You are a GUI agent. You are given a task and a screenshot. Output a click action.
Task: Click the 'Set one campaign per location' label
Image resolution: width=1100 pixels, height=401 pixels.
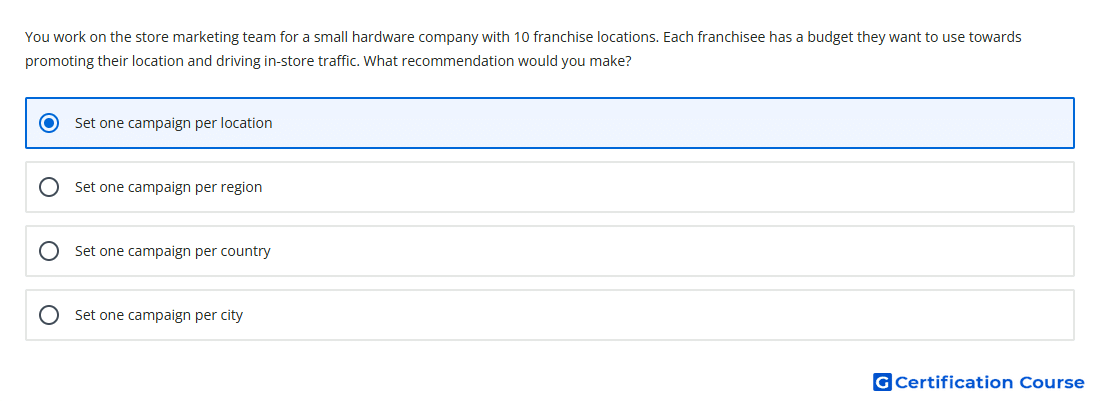point(173,123)
